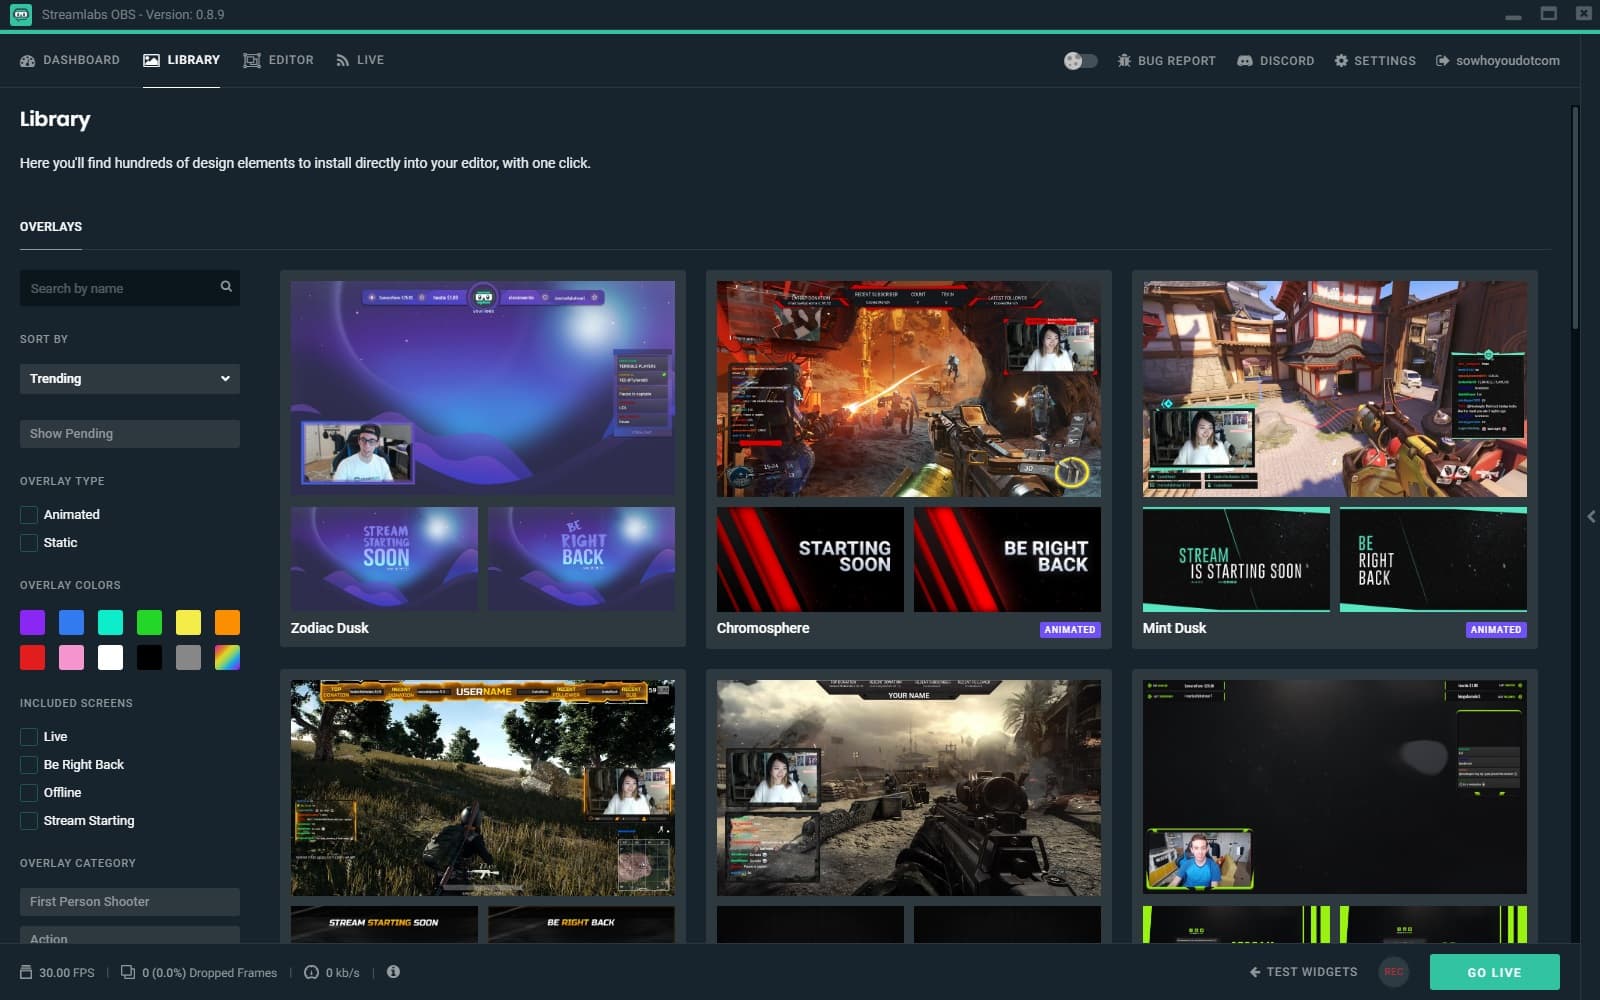Open Settings via the gear icon
The width and height of the screenshot is (1600, 1000).
pyautogui.click(x=1341, y=60)
